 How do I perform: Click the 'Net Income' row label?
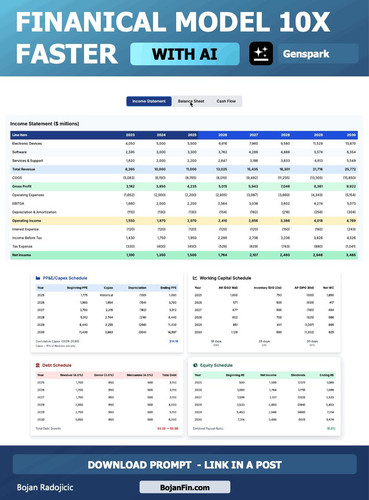coord(22,255)
